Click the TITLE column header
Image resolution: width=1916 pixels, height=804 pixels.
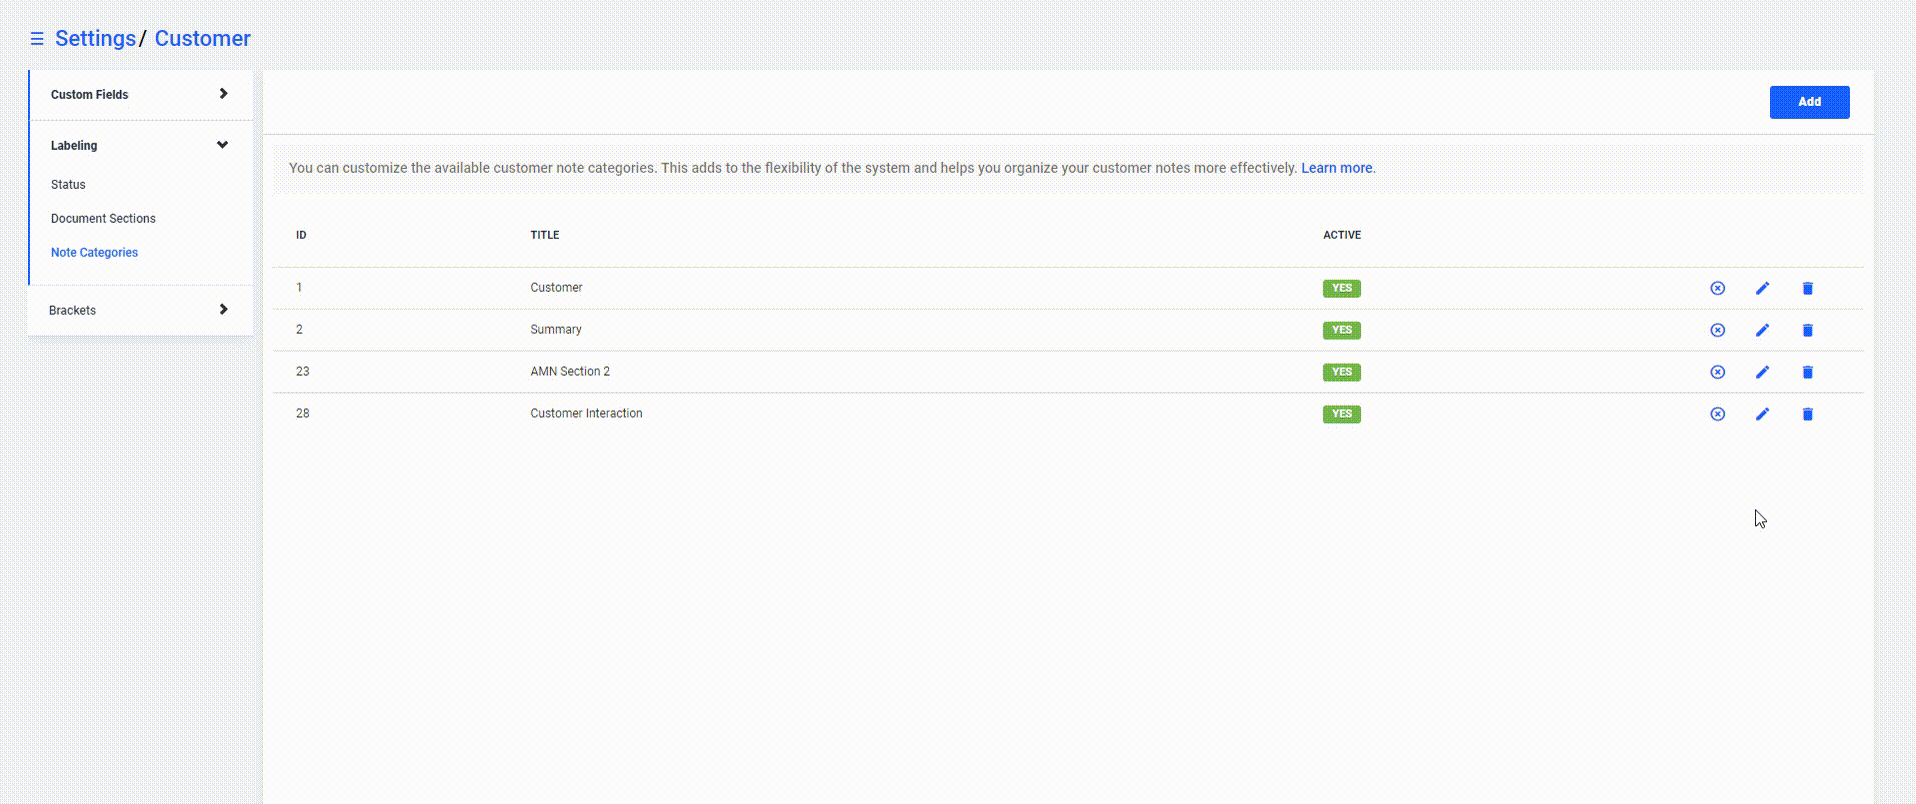point(544,235)
